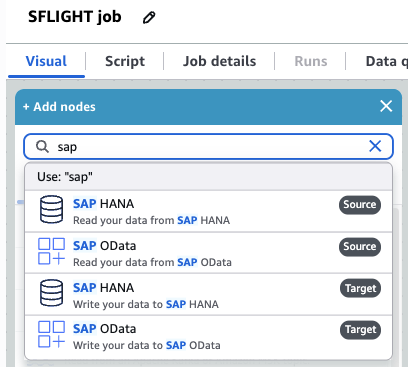Clear the sap search text
The image size is (408, 367).
(375, 146)
